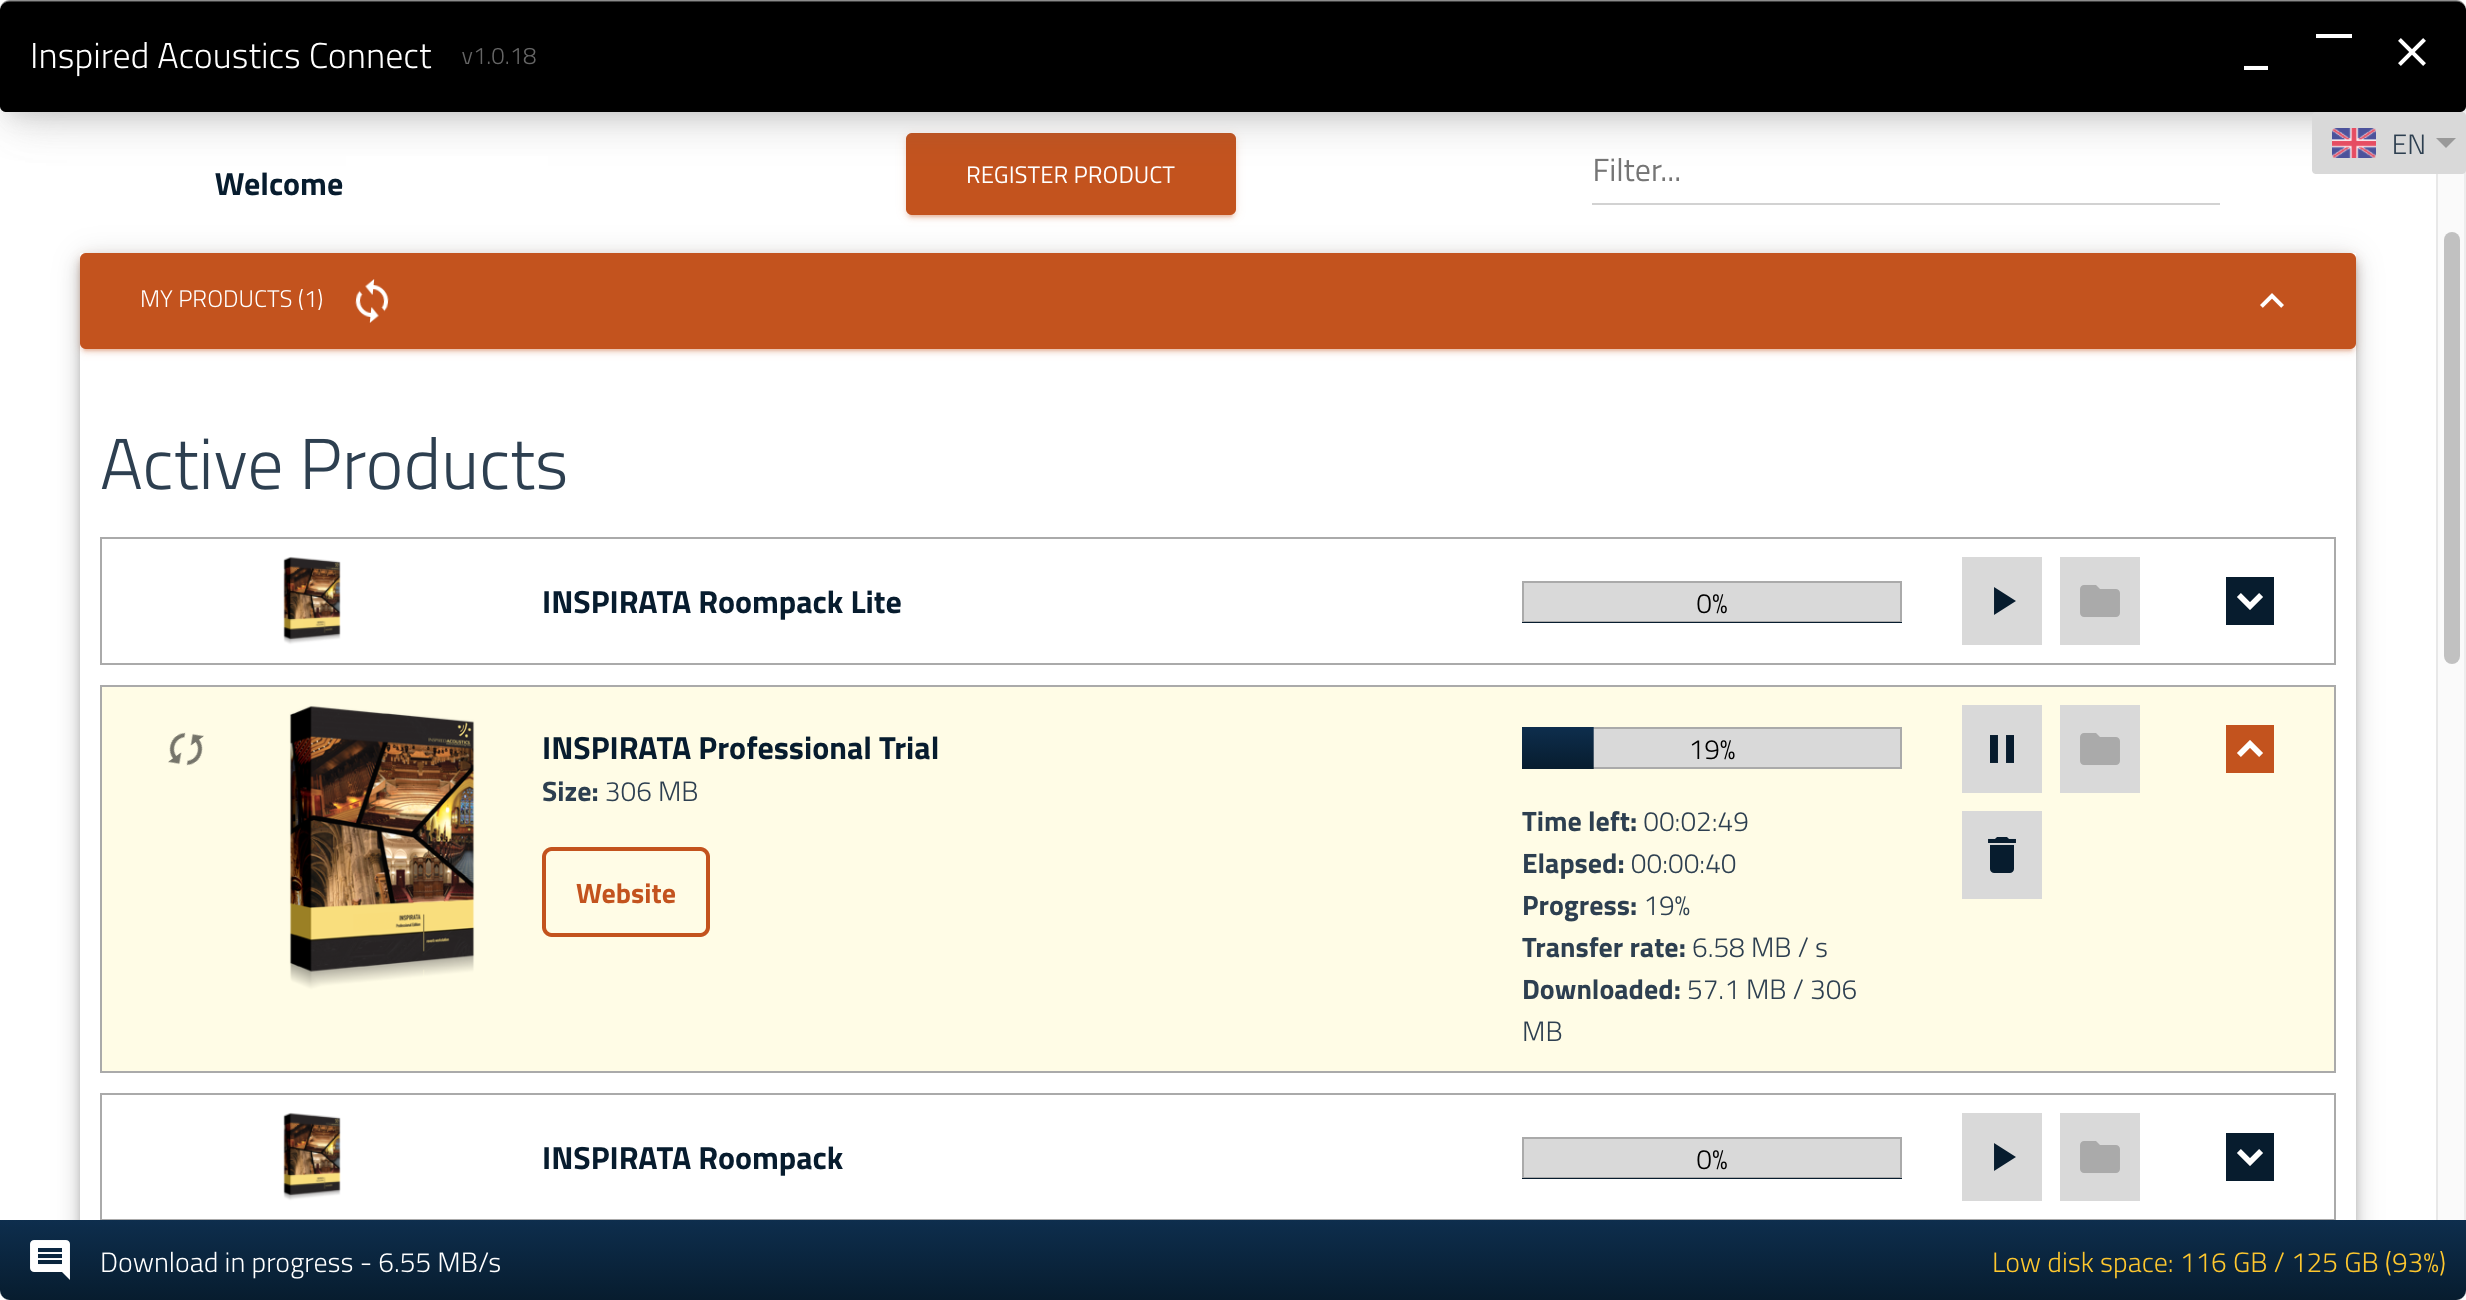Click the Roompack Lite box thumbnail
Screen dimensions: 2466x1300
coord(312,599)
